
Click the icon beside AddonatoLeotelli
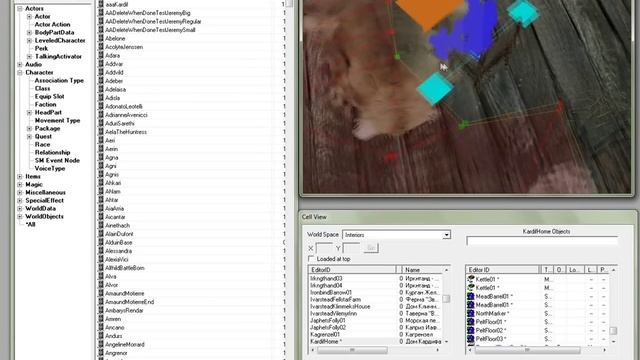[x=101, y=107]
